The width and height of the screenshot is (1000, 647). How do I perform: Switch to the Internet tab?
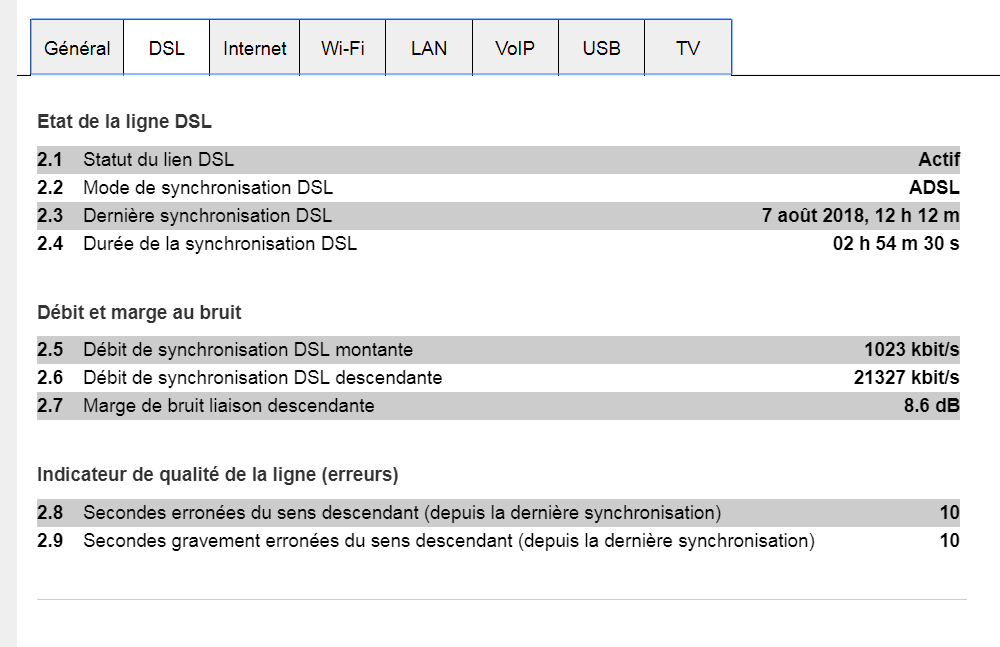coord(254,48)
